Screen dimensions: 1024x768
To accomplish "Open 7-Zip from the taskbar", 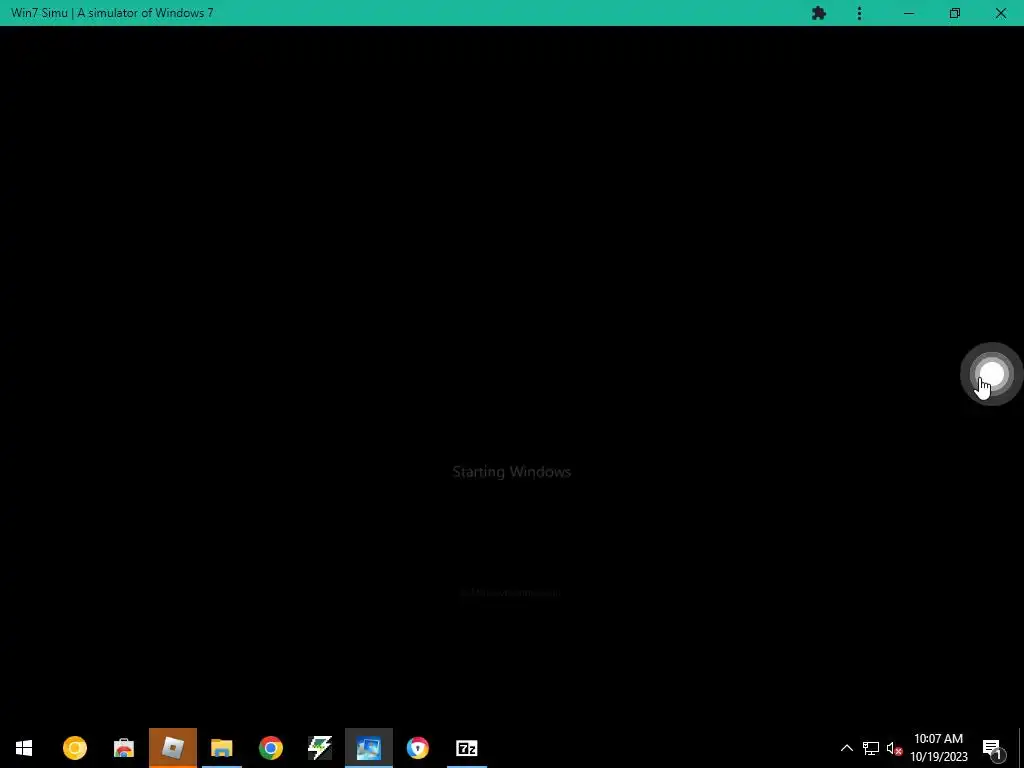I will point(466,748).
